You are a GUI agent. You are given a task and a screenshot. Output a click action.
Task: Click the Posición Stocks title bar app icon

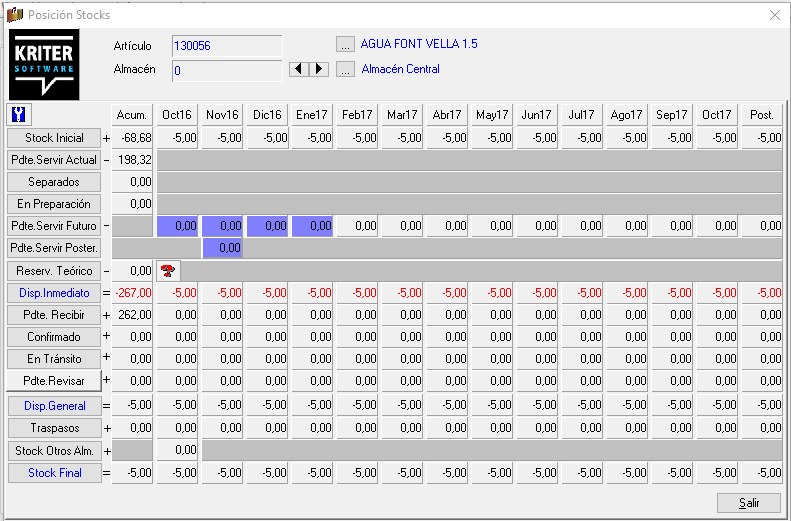coord(15,15)
